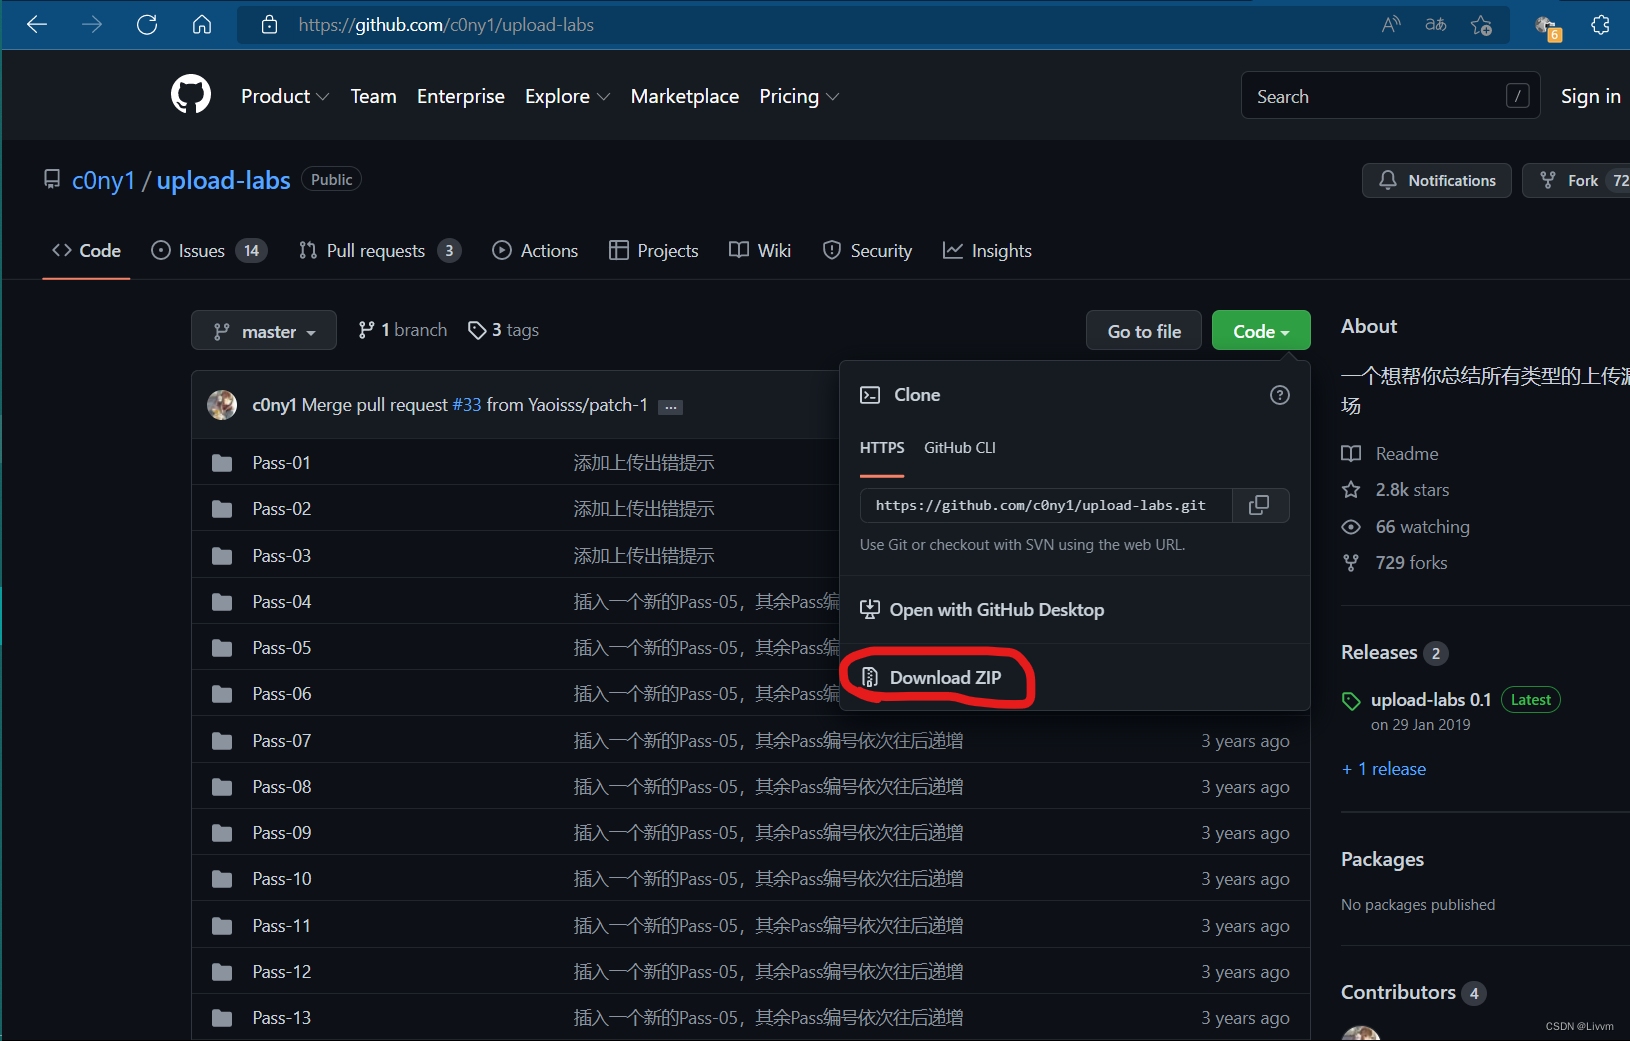Image resolution: width=1630 pixels, height=1041 pixels.
Task: Reload the page with refresh icon
Action: pos(147,25)
